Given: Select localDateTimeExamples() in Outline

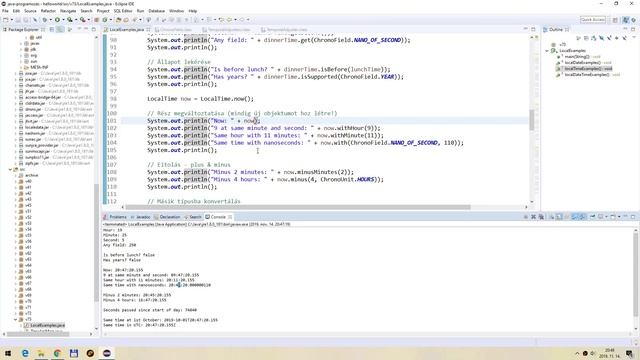Looking at the screenshot, I should 588,75.
